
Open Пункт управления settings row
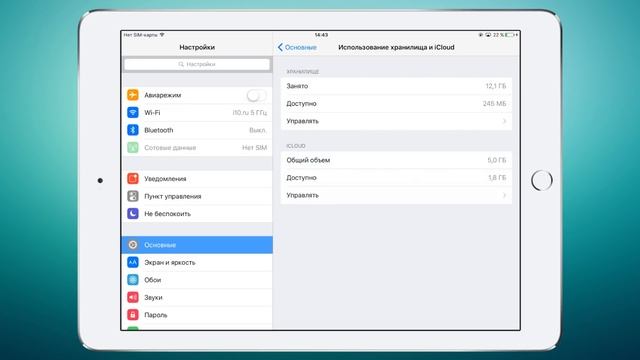click(197, 196)
